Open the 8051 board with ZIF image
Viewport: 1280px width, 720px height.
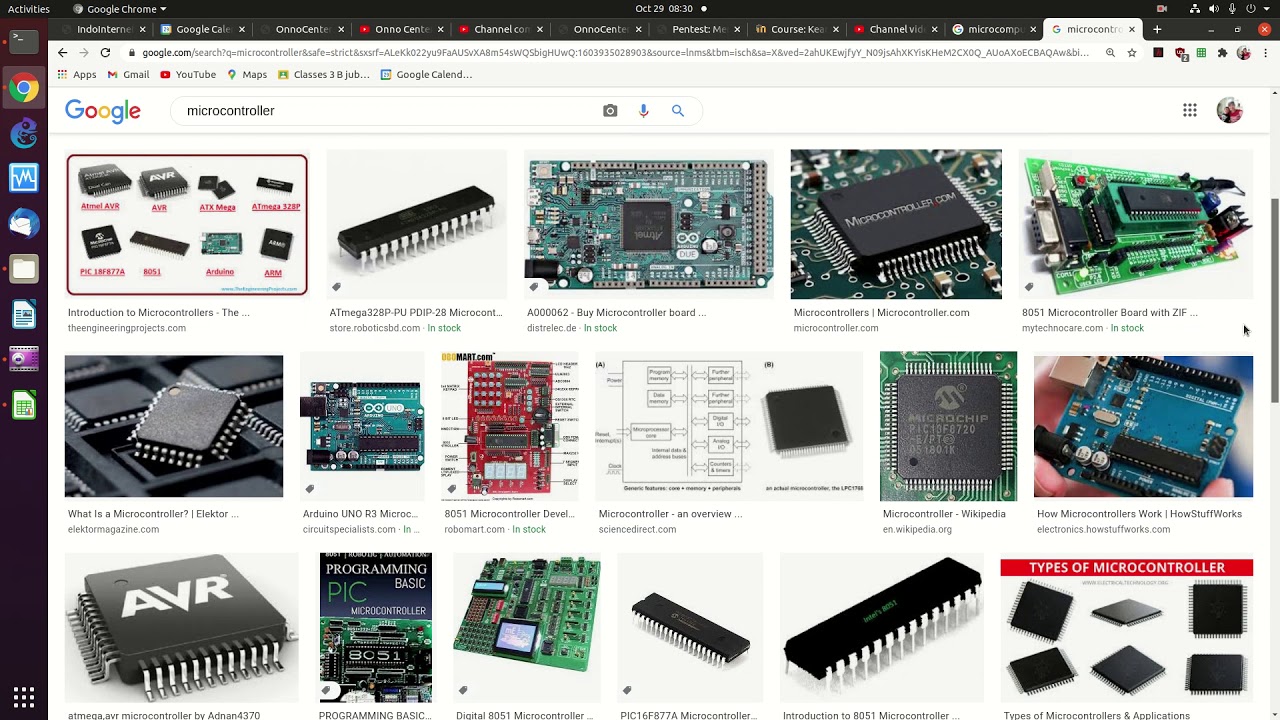point(1136,224)
